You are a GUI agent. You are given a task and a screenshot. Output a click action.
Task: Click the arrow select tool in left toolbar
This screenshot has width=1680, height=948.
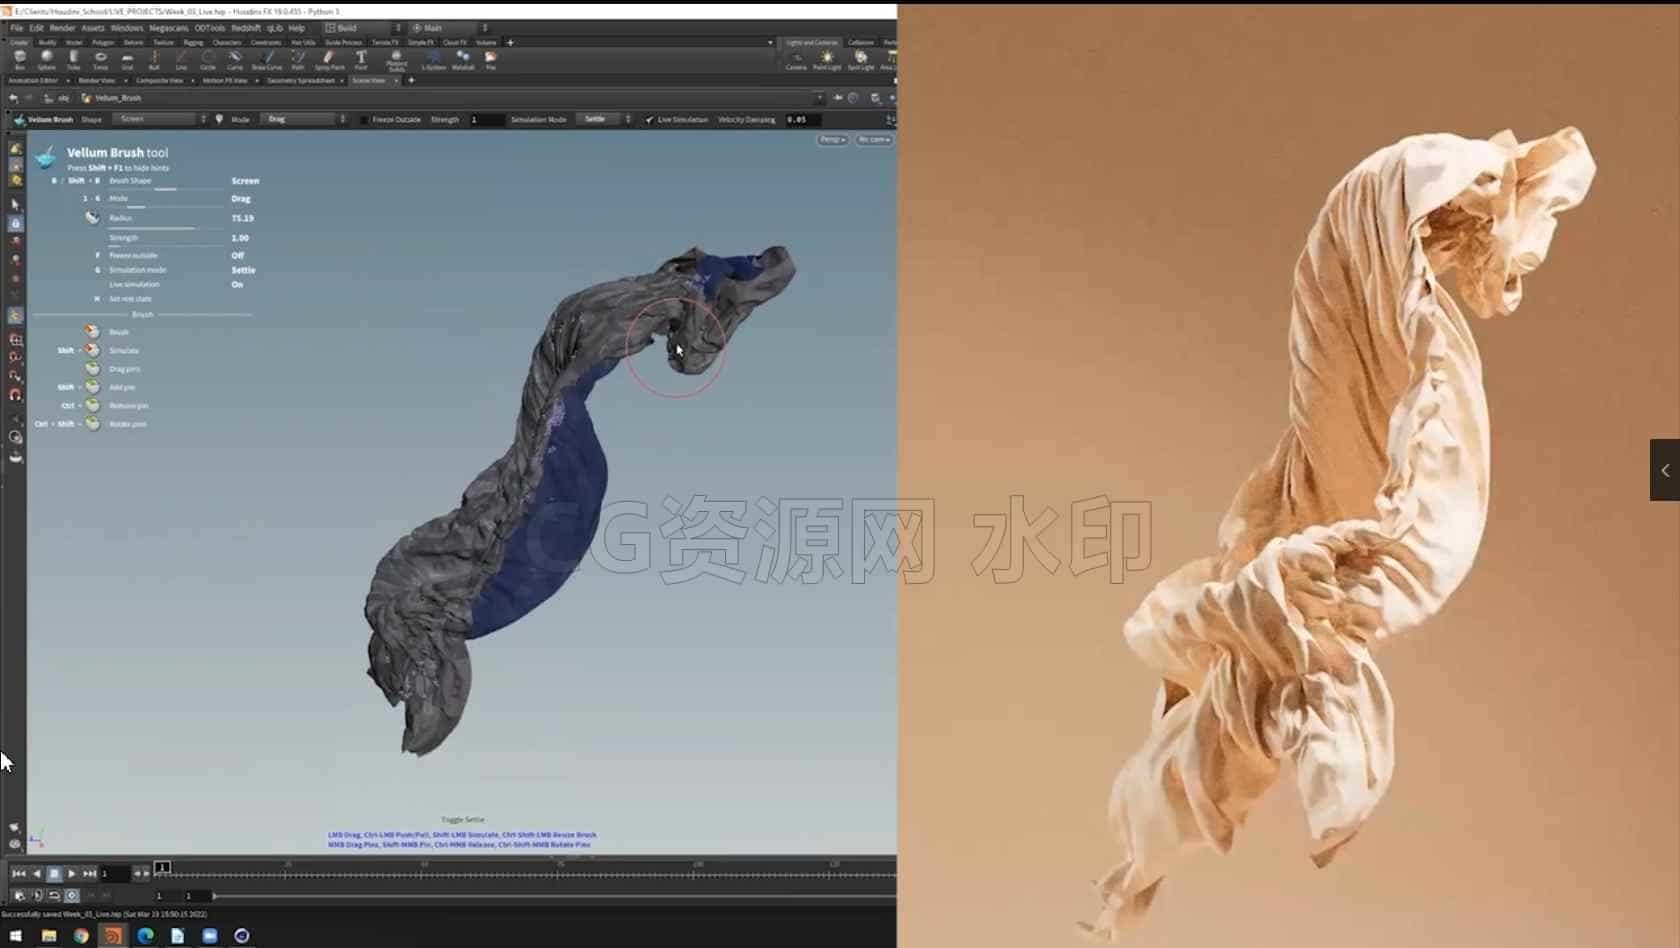[x=15, y=204]
